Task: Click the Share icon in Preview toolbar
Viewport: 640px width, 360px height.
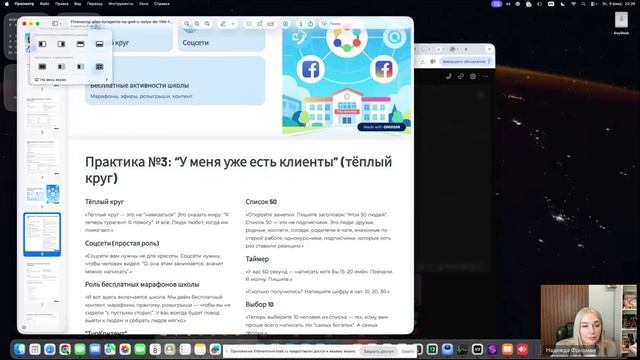Action: pos(311,24)
